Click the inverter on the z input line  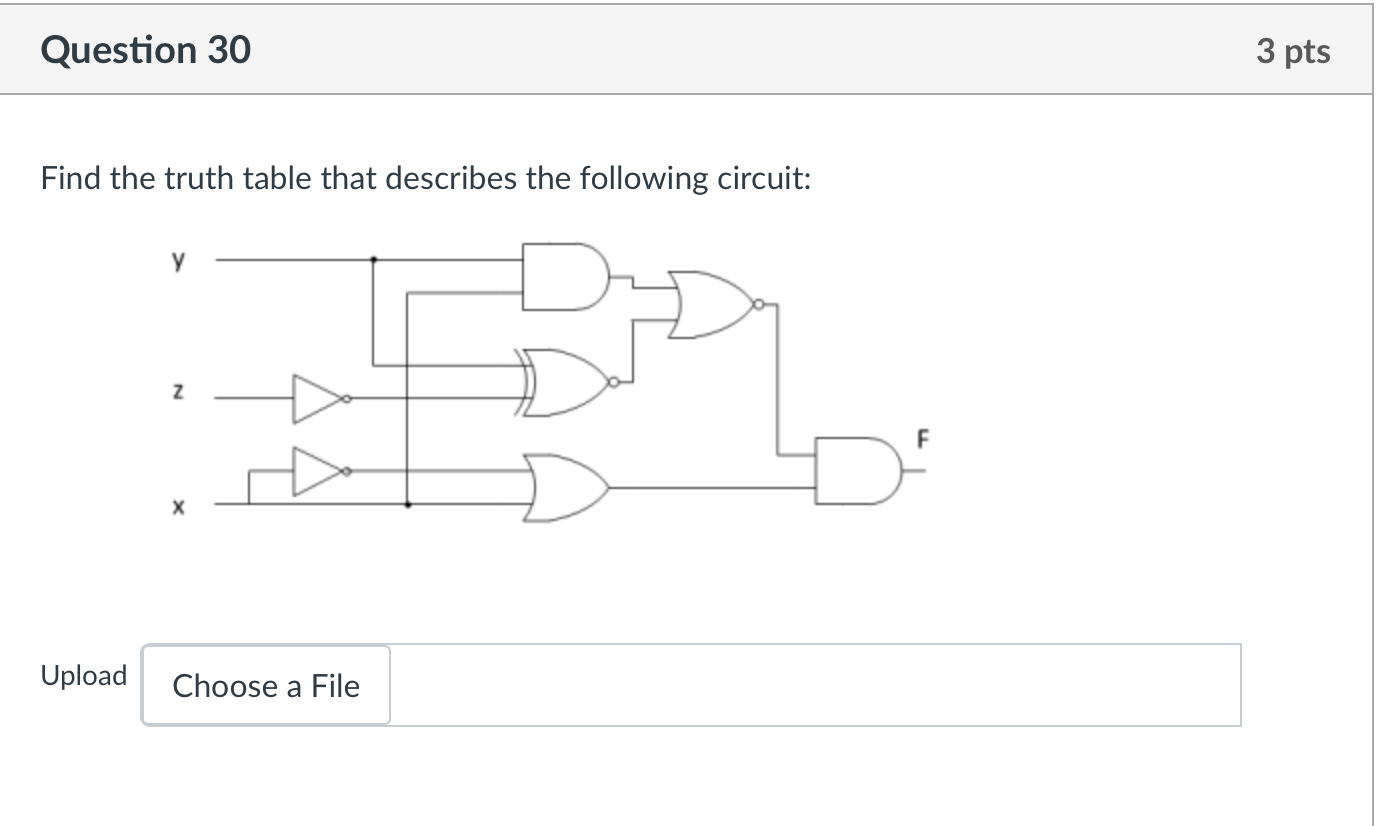click(x=313, y=397)
